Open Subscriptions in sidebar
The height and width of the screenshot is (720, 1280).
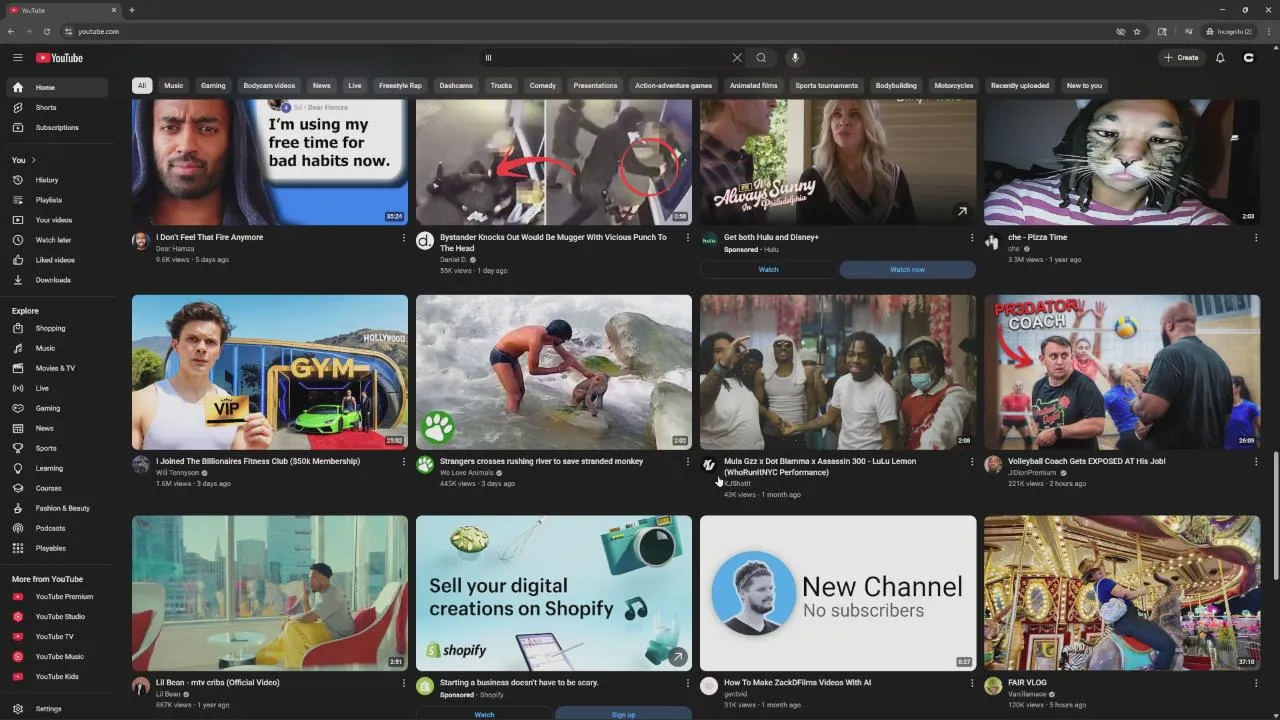click(x=55, y=127)
